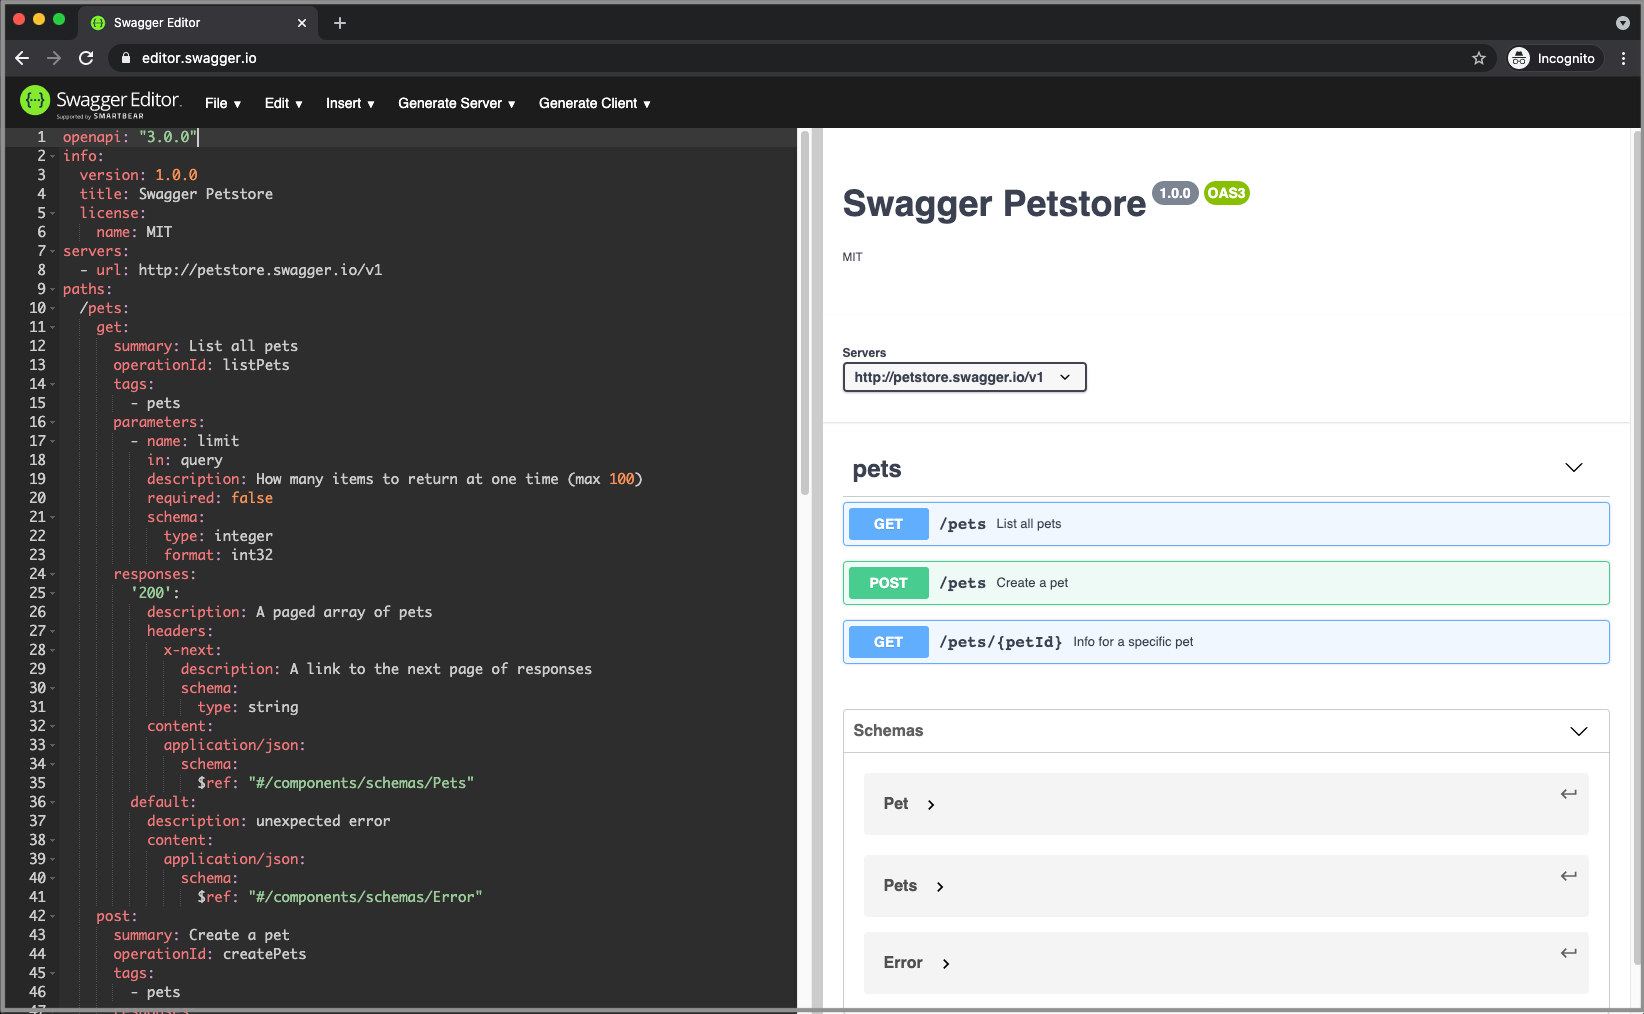Click the Incognito badge icon
The width and height of the screenshot is (1644, 1014).
coord(1519,58)
